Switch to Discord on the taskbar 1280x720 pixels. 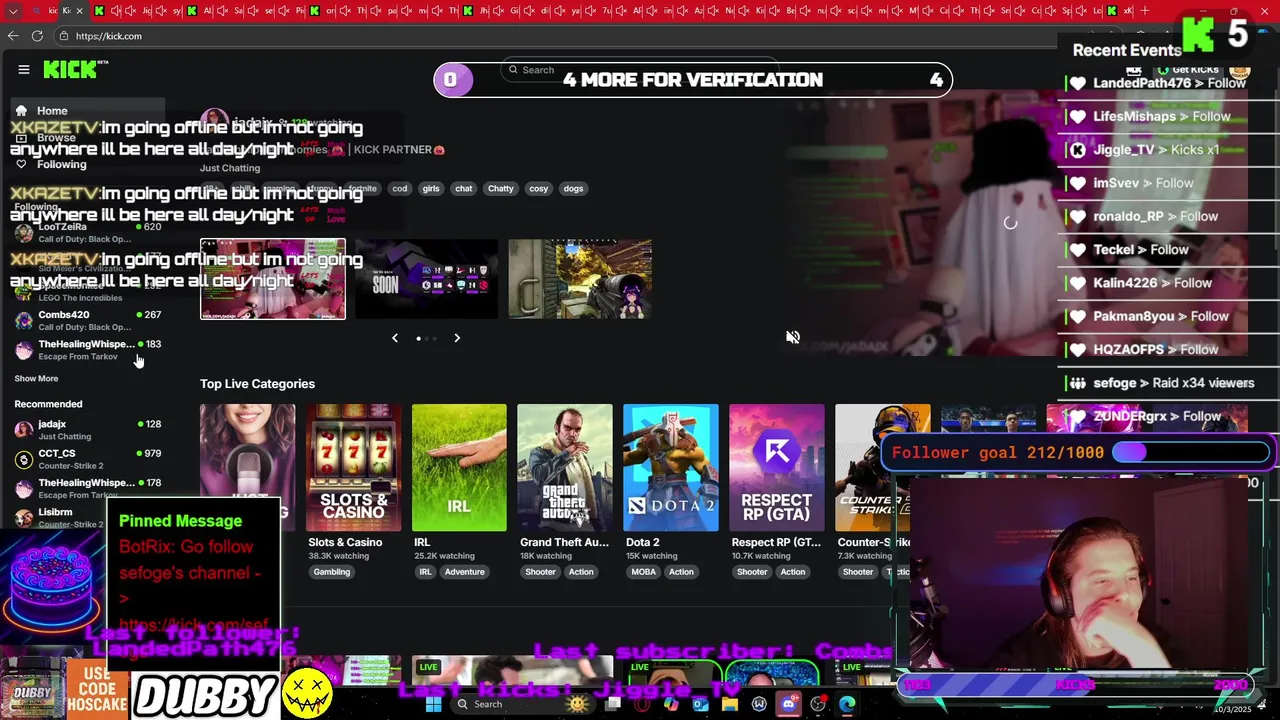click(x=789, y=704)
